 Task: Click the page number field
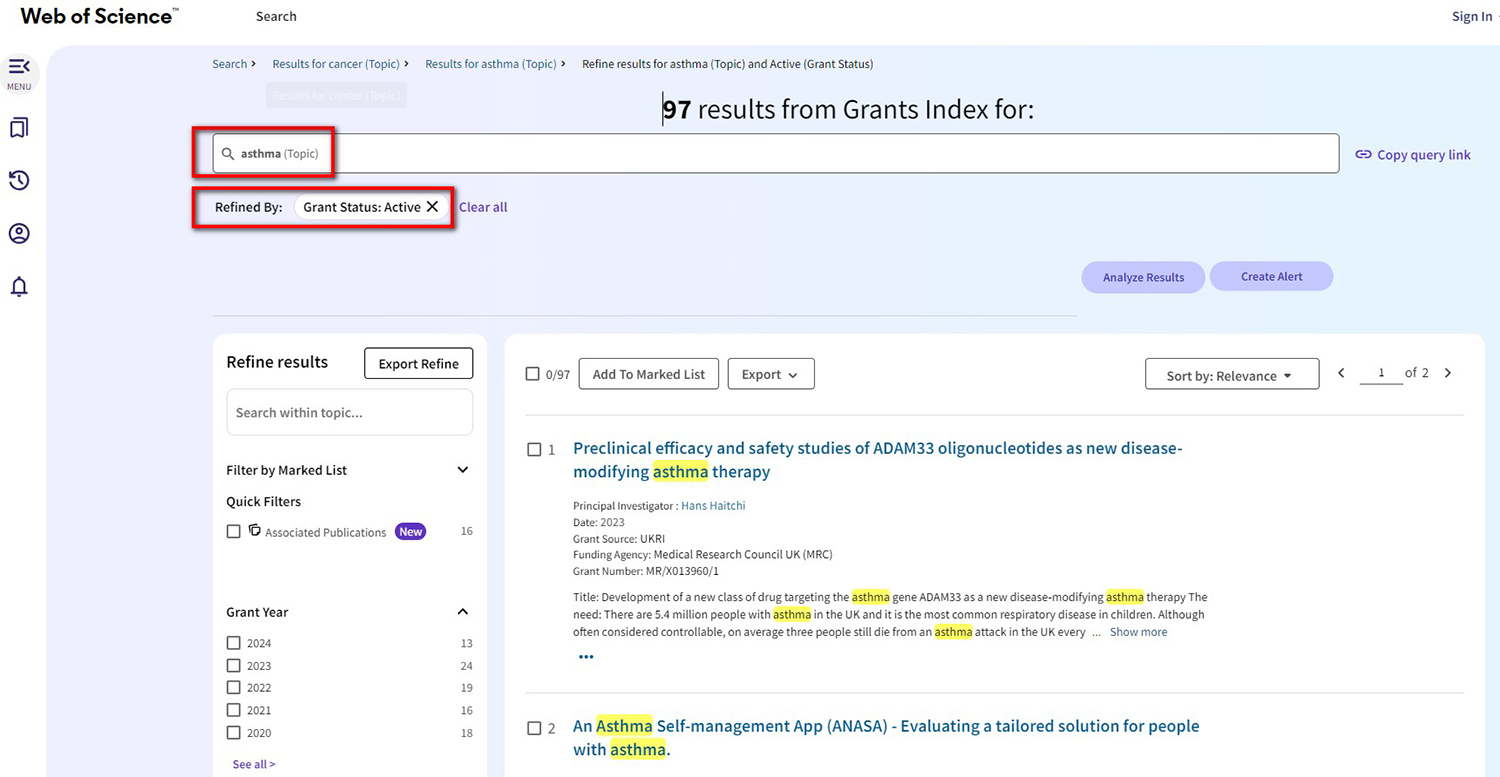[1381, 373]
